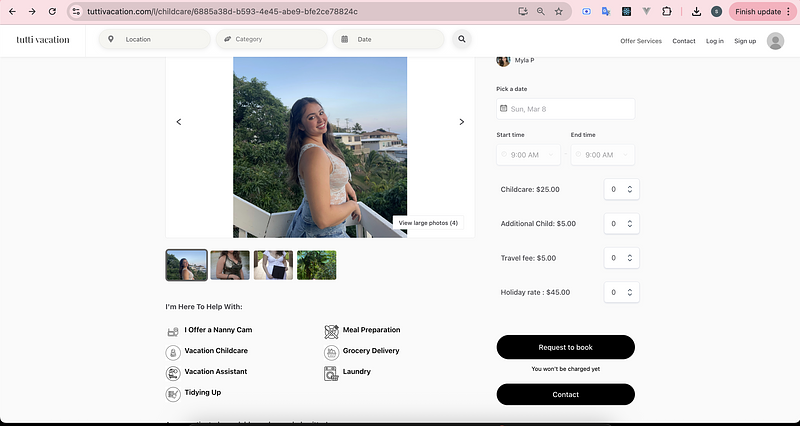Screen dimensions: 800x426
Task: Open the Start time dropdown
Action: click(x=528, y=155)
